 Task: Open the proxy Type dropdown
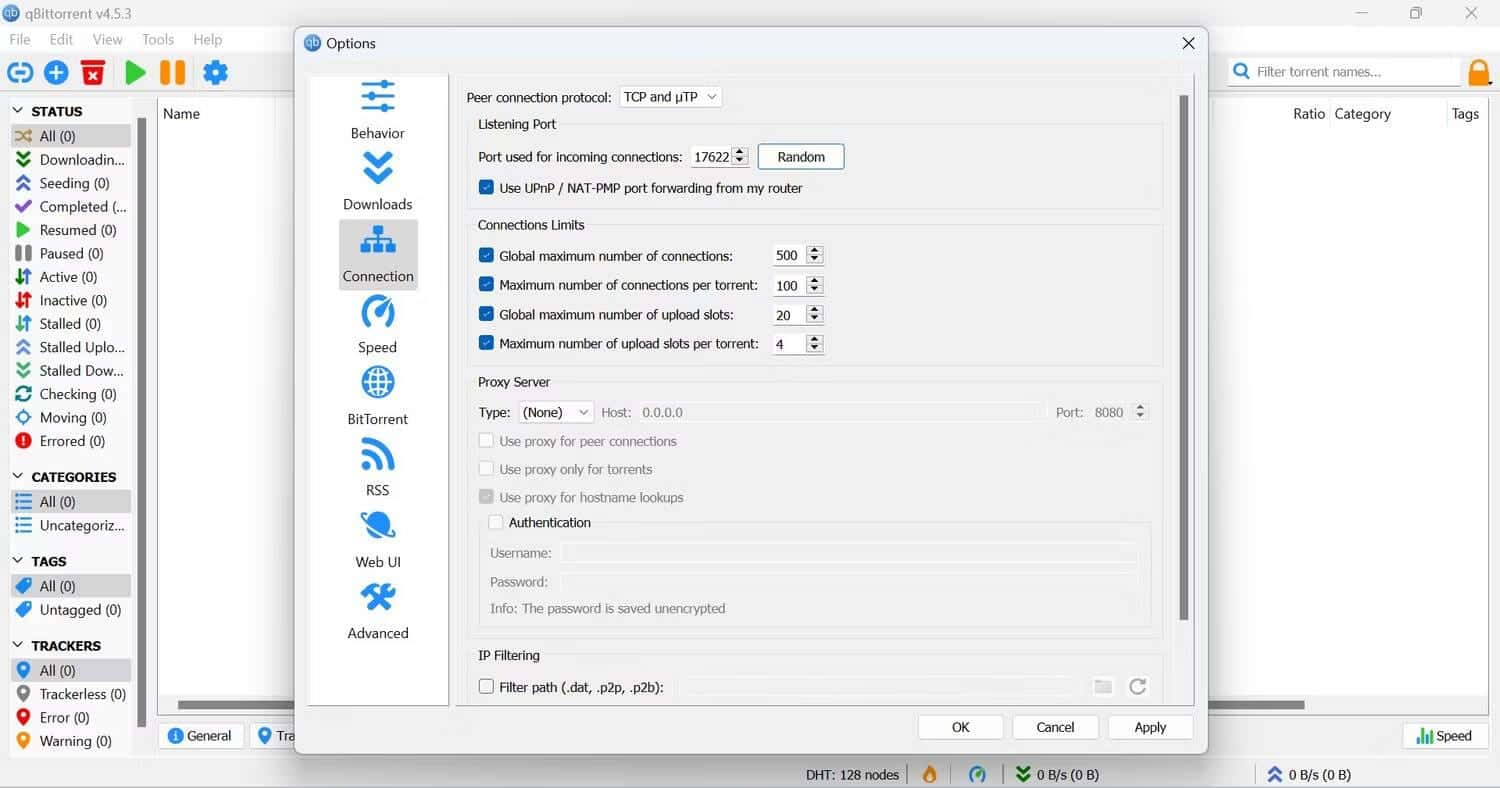coord(555,412)
